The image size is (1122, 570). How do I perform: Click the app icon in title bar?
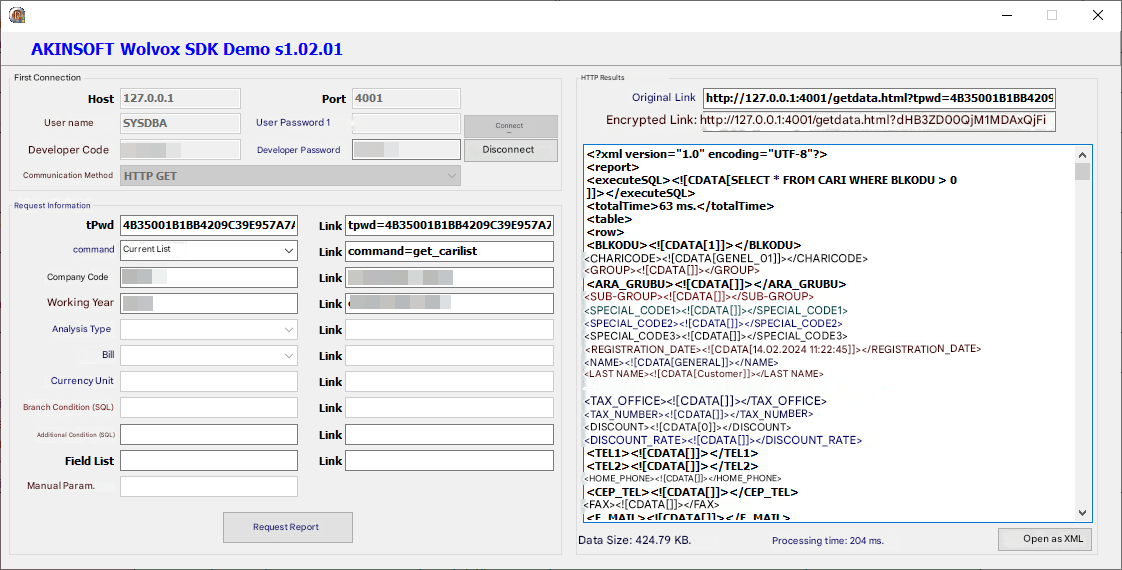click(16, 14)
